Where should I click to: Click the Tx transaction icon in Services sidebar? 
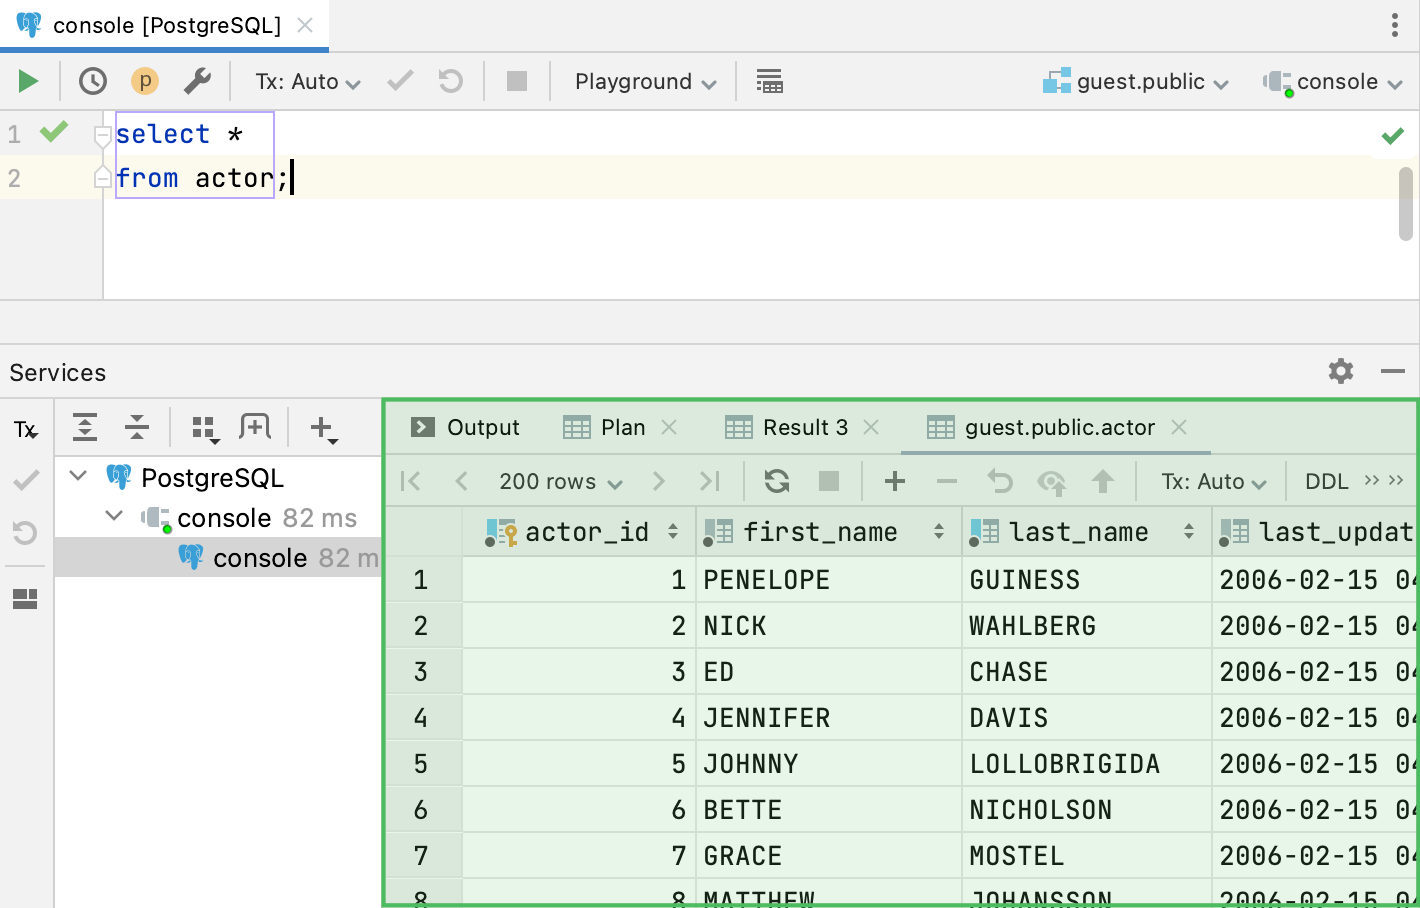[x=25, y=430]
